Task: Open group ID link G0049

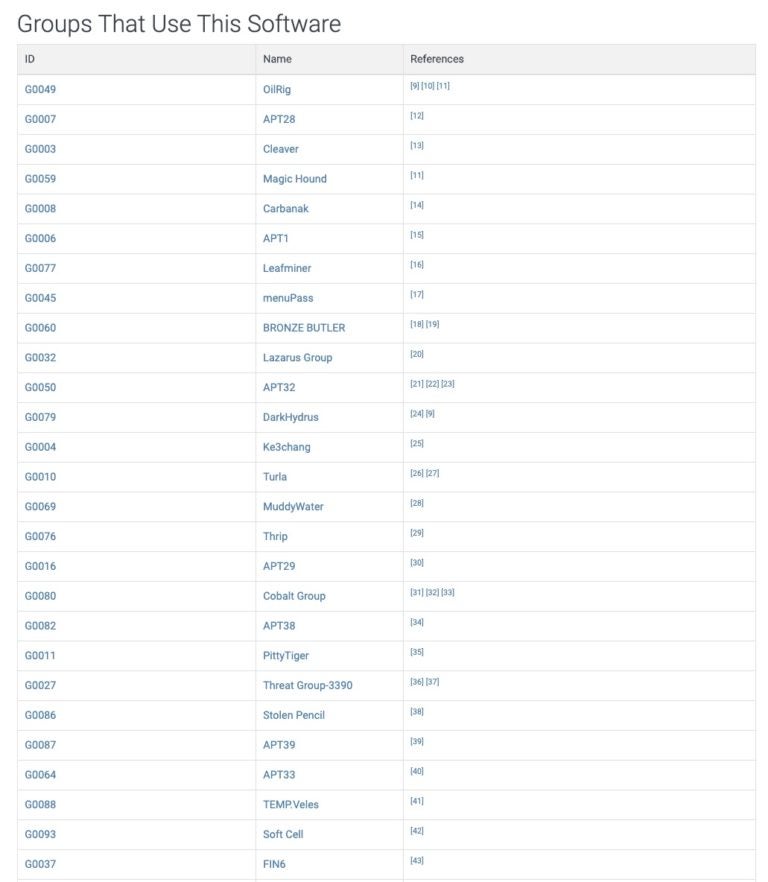Action: 40,89
